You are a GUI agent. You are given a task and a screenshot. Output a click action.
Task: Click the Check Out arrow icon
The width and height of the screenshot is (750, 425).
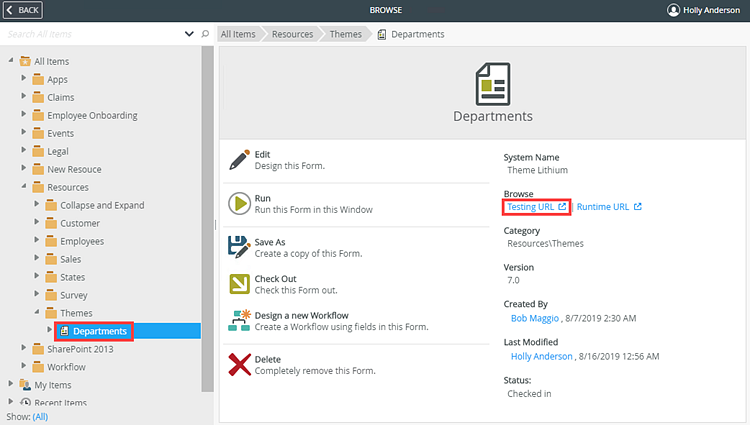(239, 285)
